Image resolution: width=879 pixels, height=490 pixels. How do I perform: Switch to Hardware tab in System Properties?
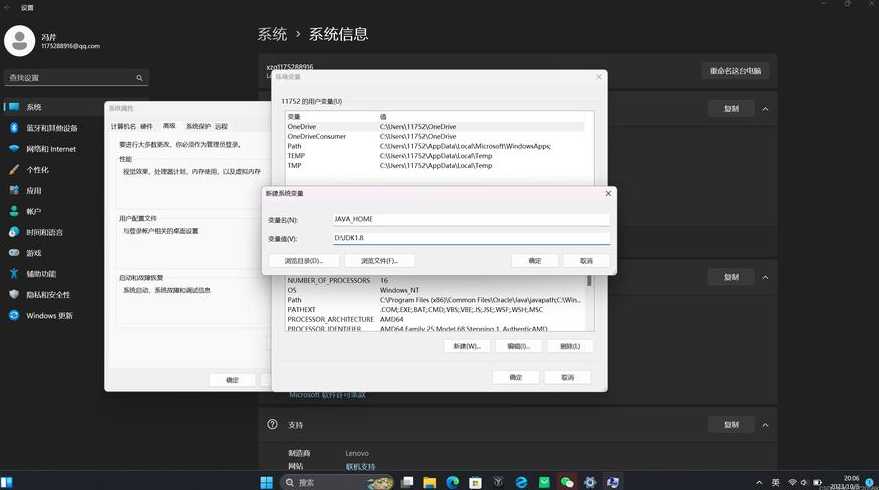(146, 127)
